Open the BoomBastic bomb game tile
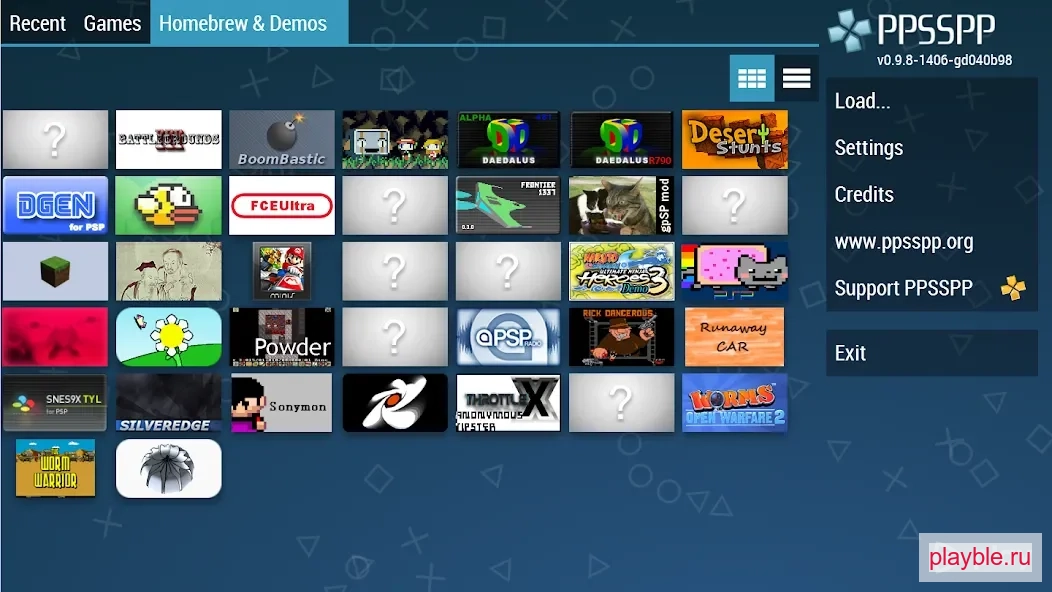1052x592 pixels. tap(282, 140)
